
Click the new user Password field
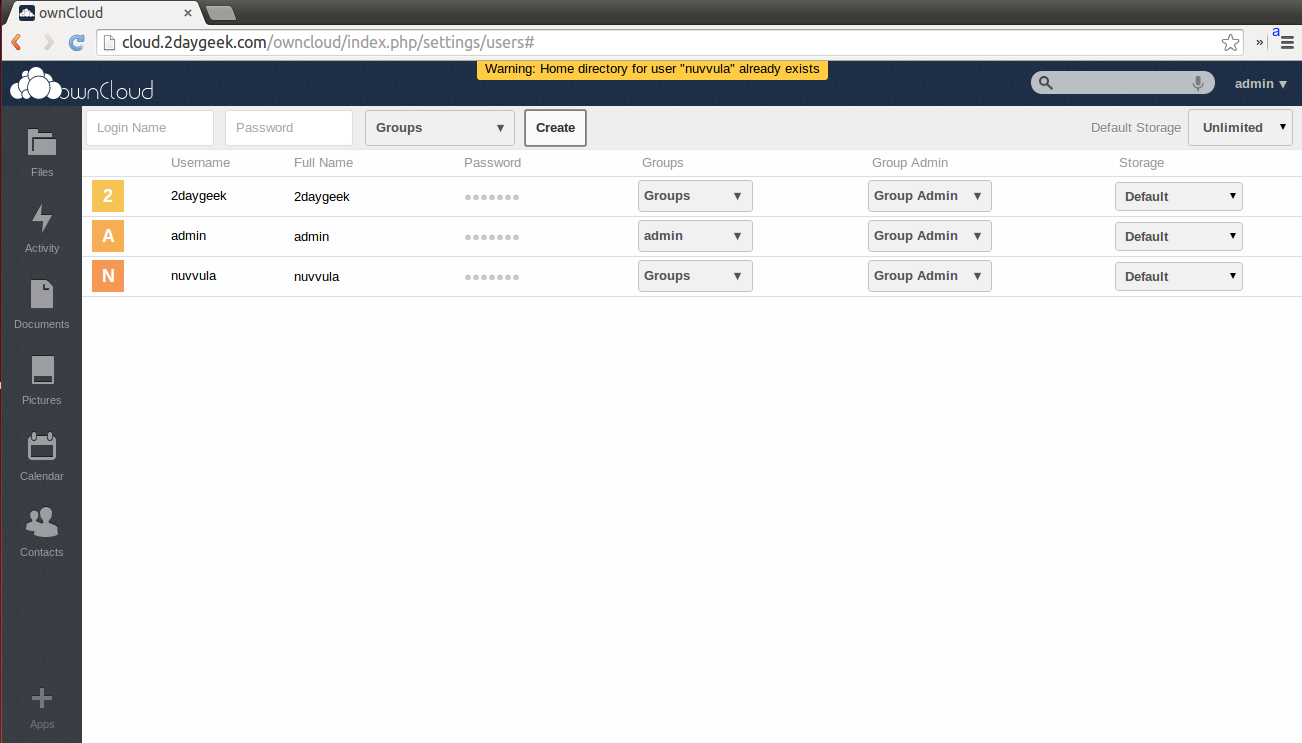(289, 128)
